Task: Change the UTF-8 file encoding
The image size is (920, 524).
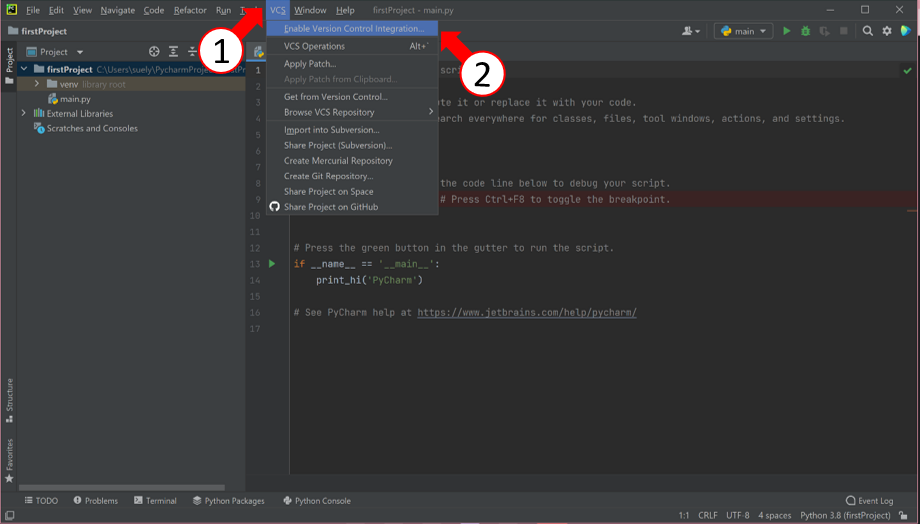Action: click(738, 515)
